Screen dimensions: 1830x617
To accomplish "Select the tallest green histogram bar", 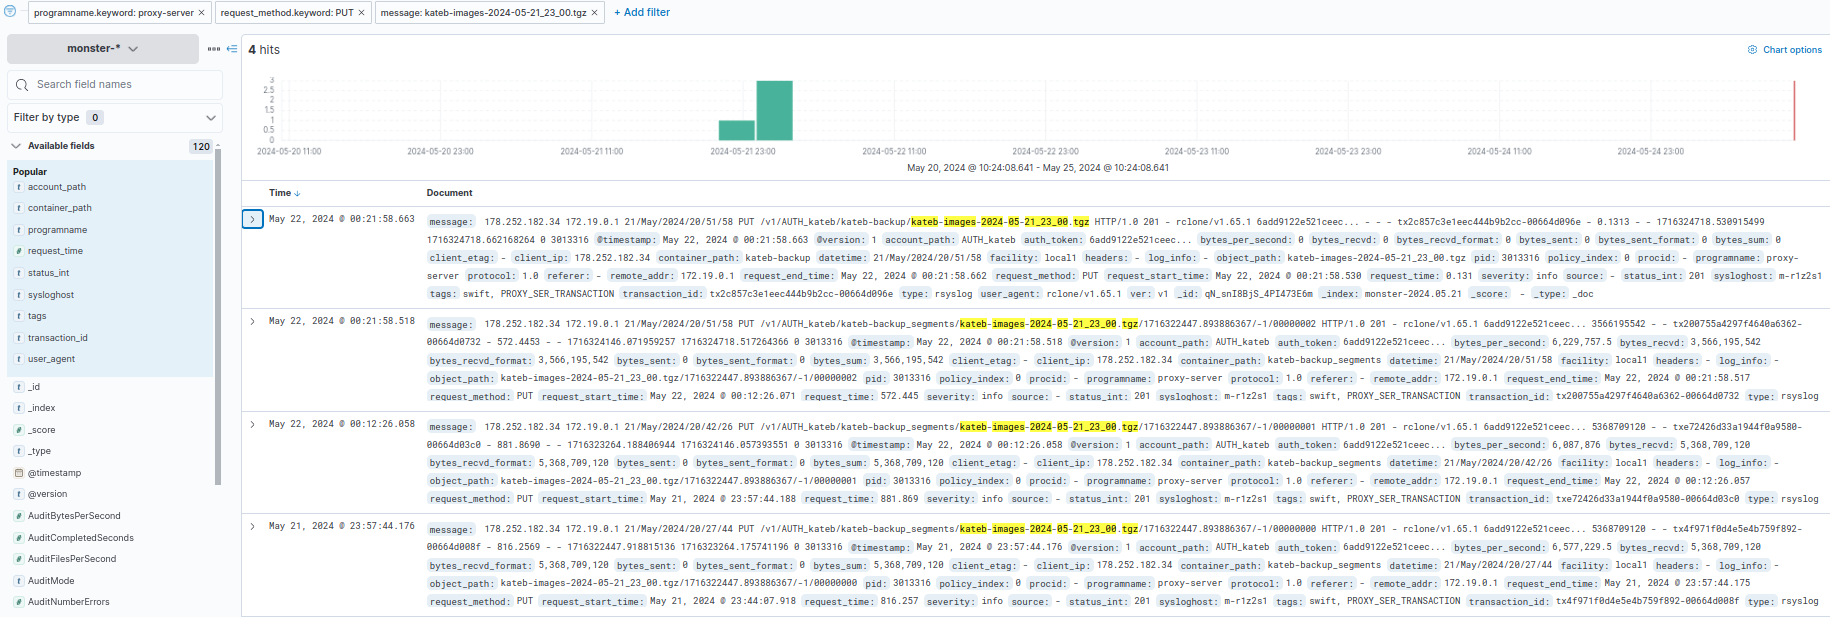I will (775, 110).
